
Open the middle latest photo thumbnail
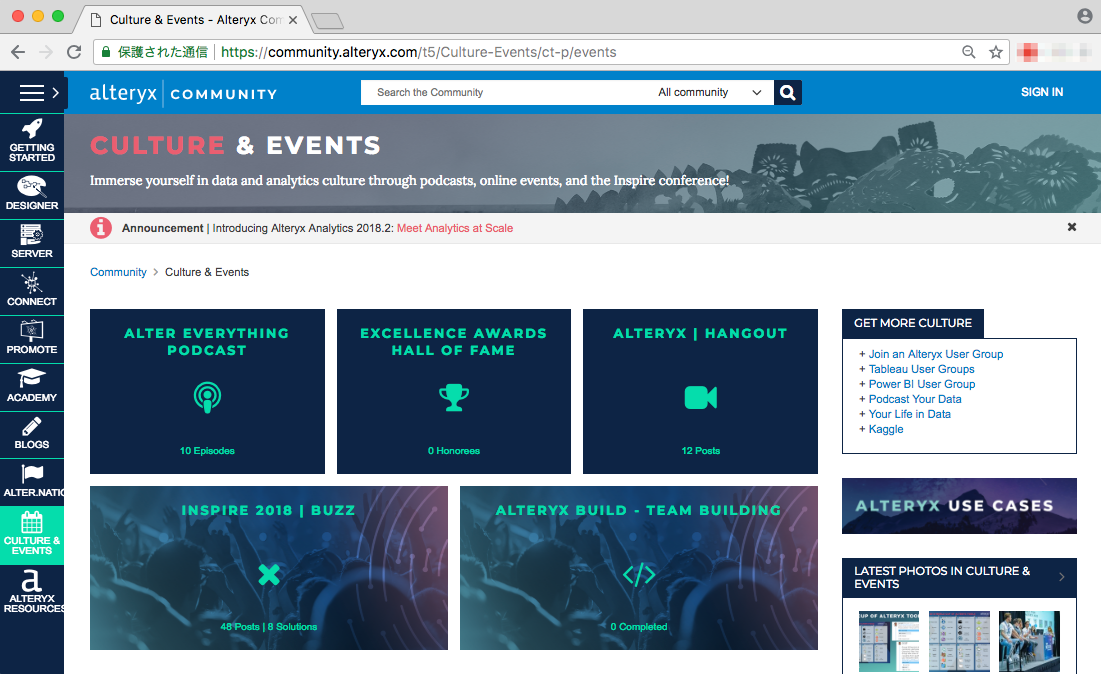[959, 642]
